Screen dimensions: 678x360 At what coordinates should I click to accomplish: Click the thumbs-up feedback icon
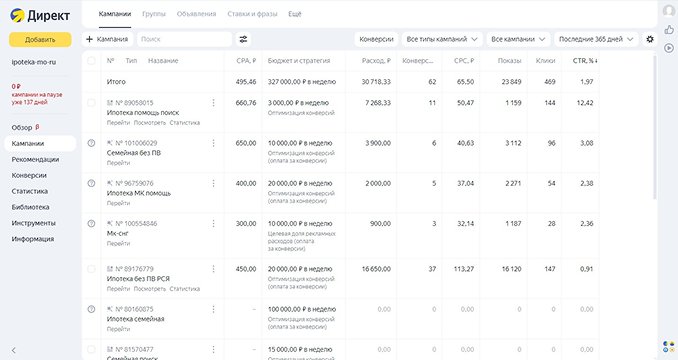(669, 29)
